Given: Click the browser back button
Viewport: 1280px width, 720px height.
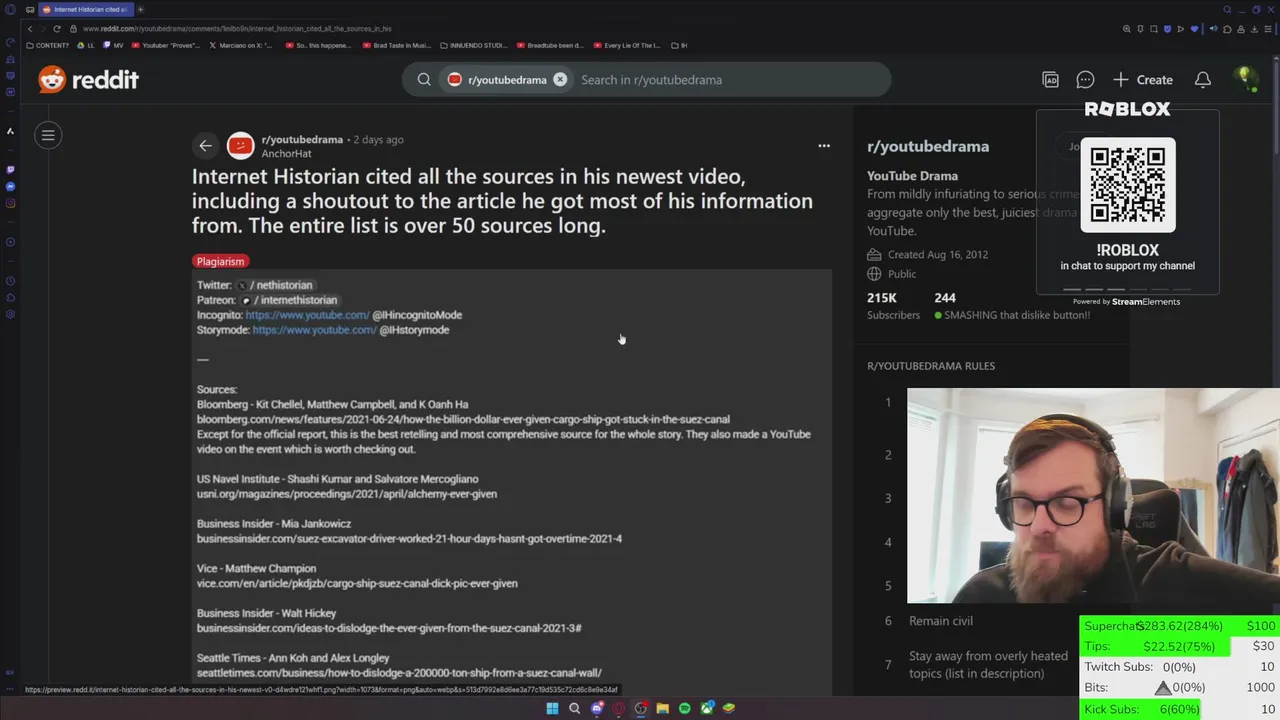Looking at the screenshot, I should pyautogui.click(x=30, y=28).
